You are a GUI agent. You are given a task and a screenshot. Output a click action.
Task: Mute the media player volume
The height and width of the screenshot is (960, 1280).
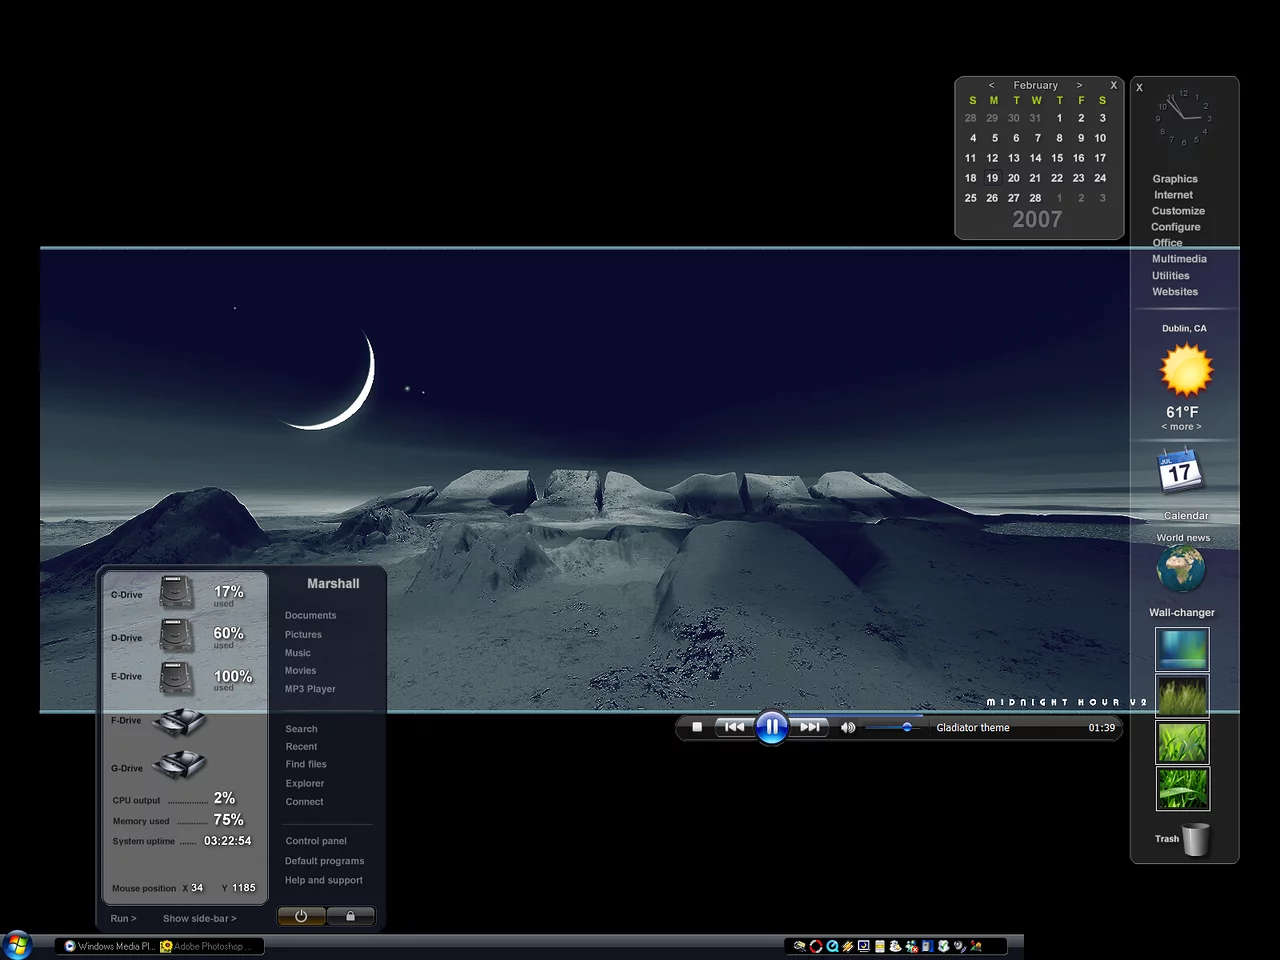848,728
